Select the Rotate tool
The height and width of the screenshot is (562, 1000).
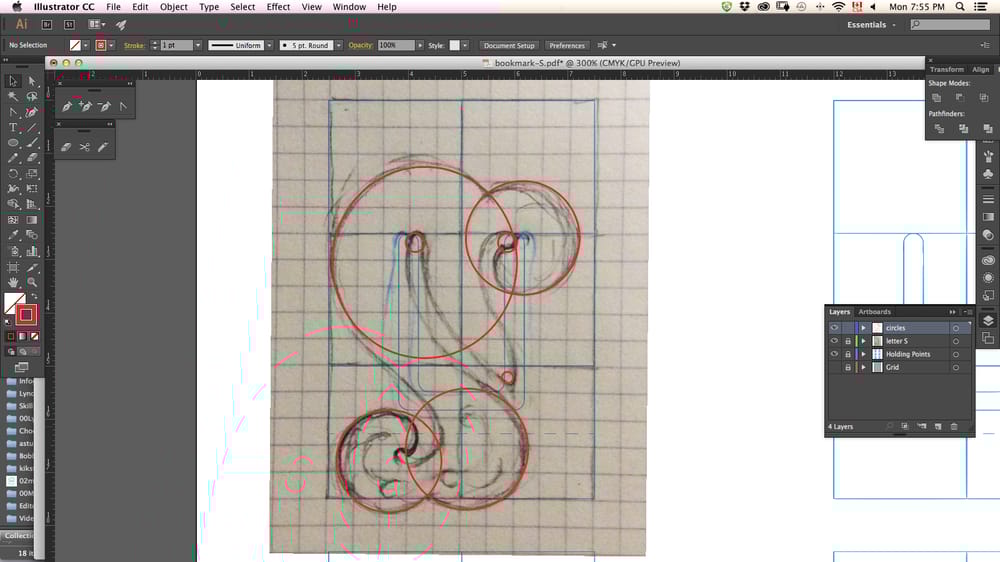tap(13, 174)
